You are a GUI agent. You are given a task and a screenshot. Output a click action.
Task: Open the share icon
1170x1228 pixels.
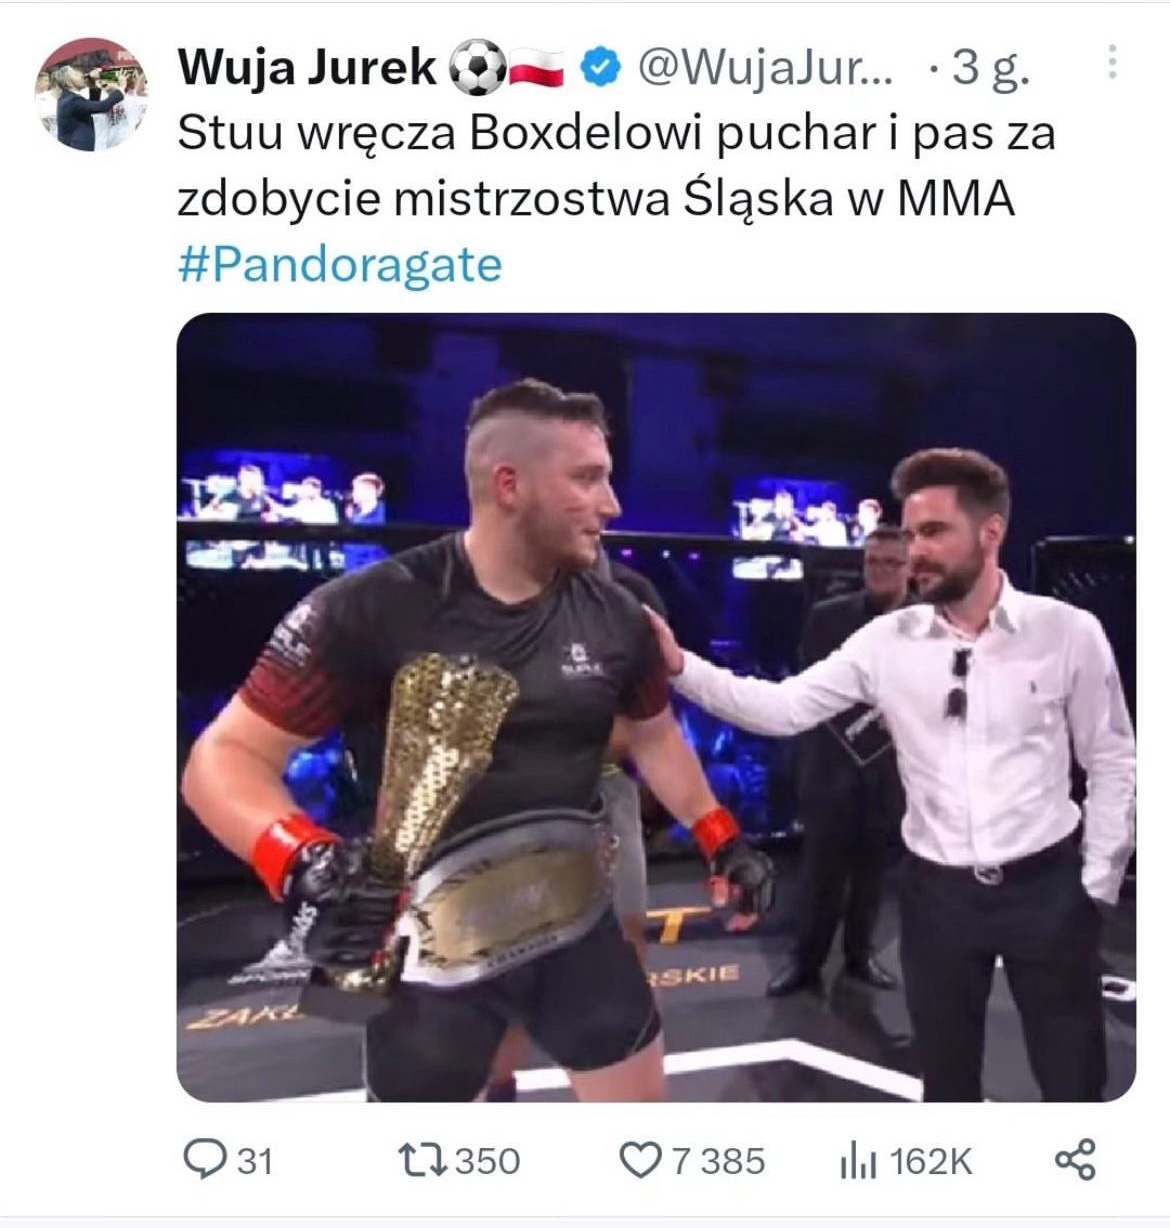pos(1076,1160)
